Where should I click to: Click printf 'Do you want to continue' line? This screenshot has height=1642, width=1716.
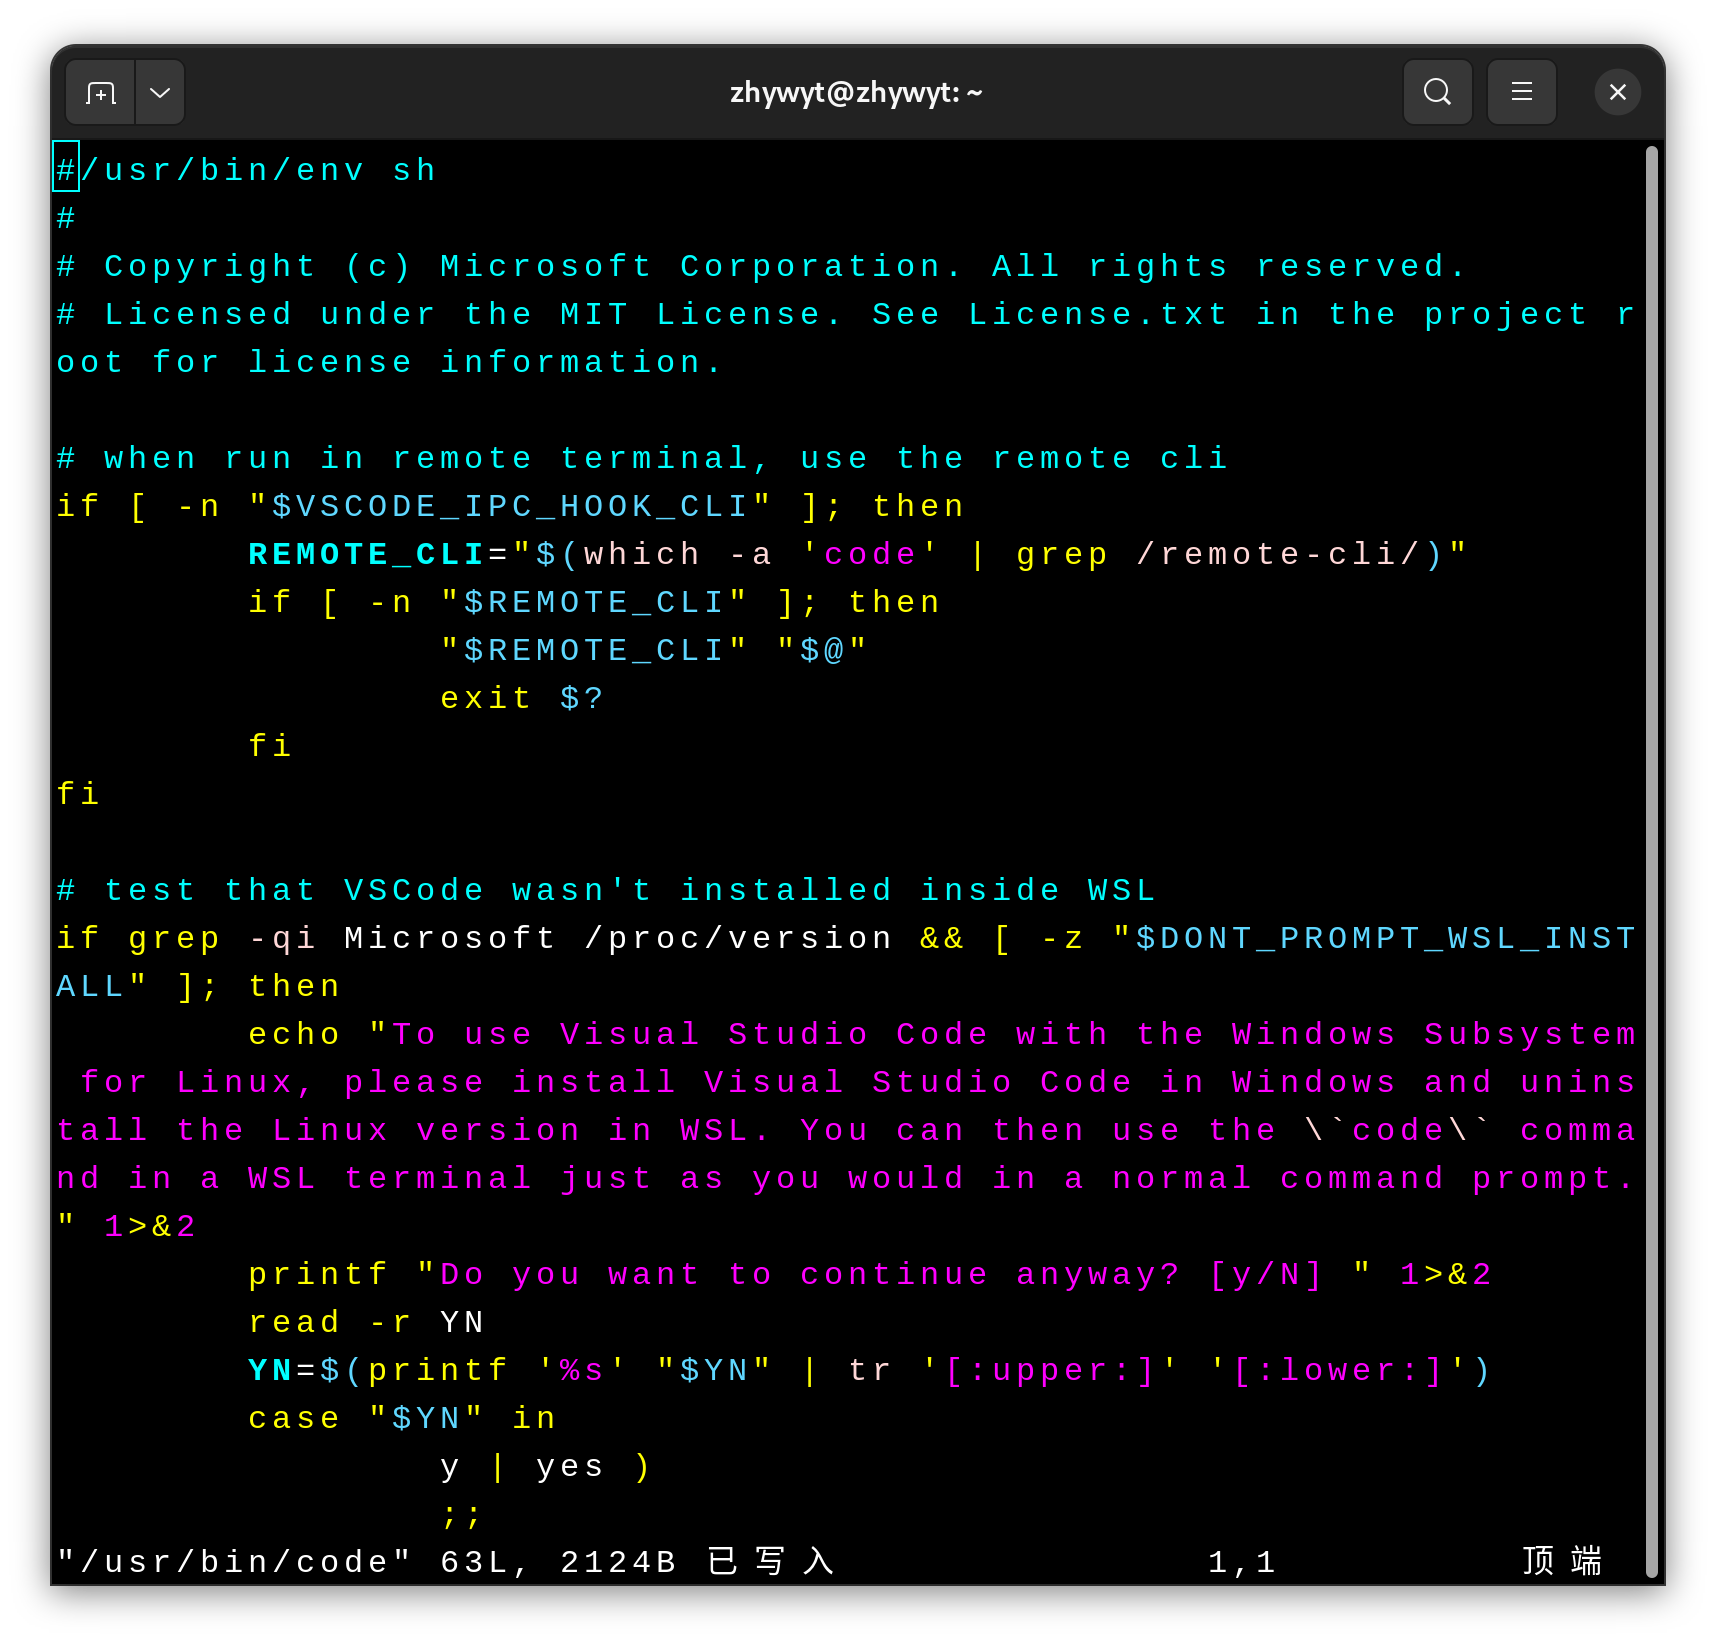[870, 1274]
